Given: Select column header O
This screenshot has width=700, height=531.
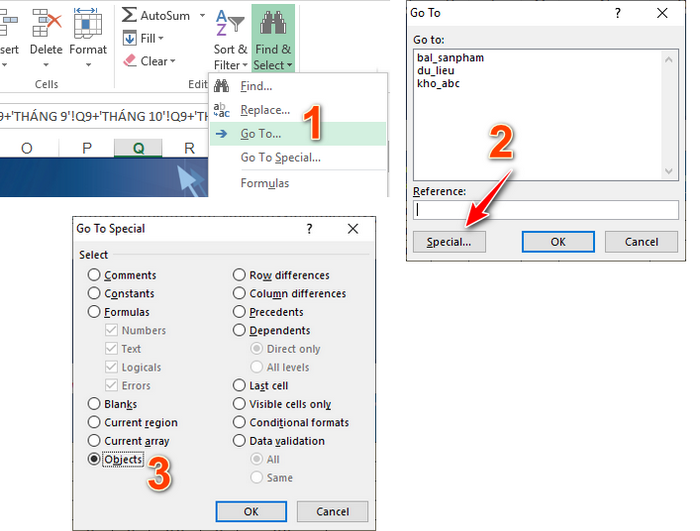Looking at the screenshot, I should point(27,148).
